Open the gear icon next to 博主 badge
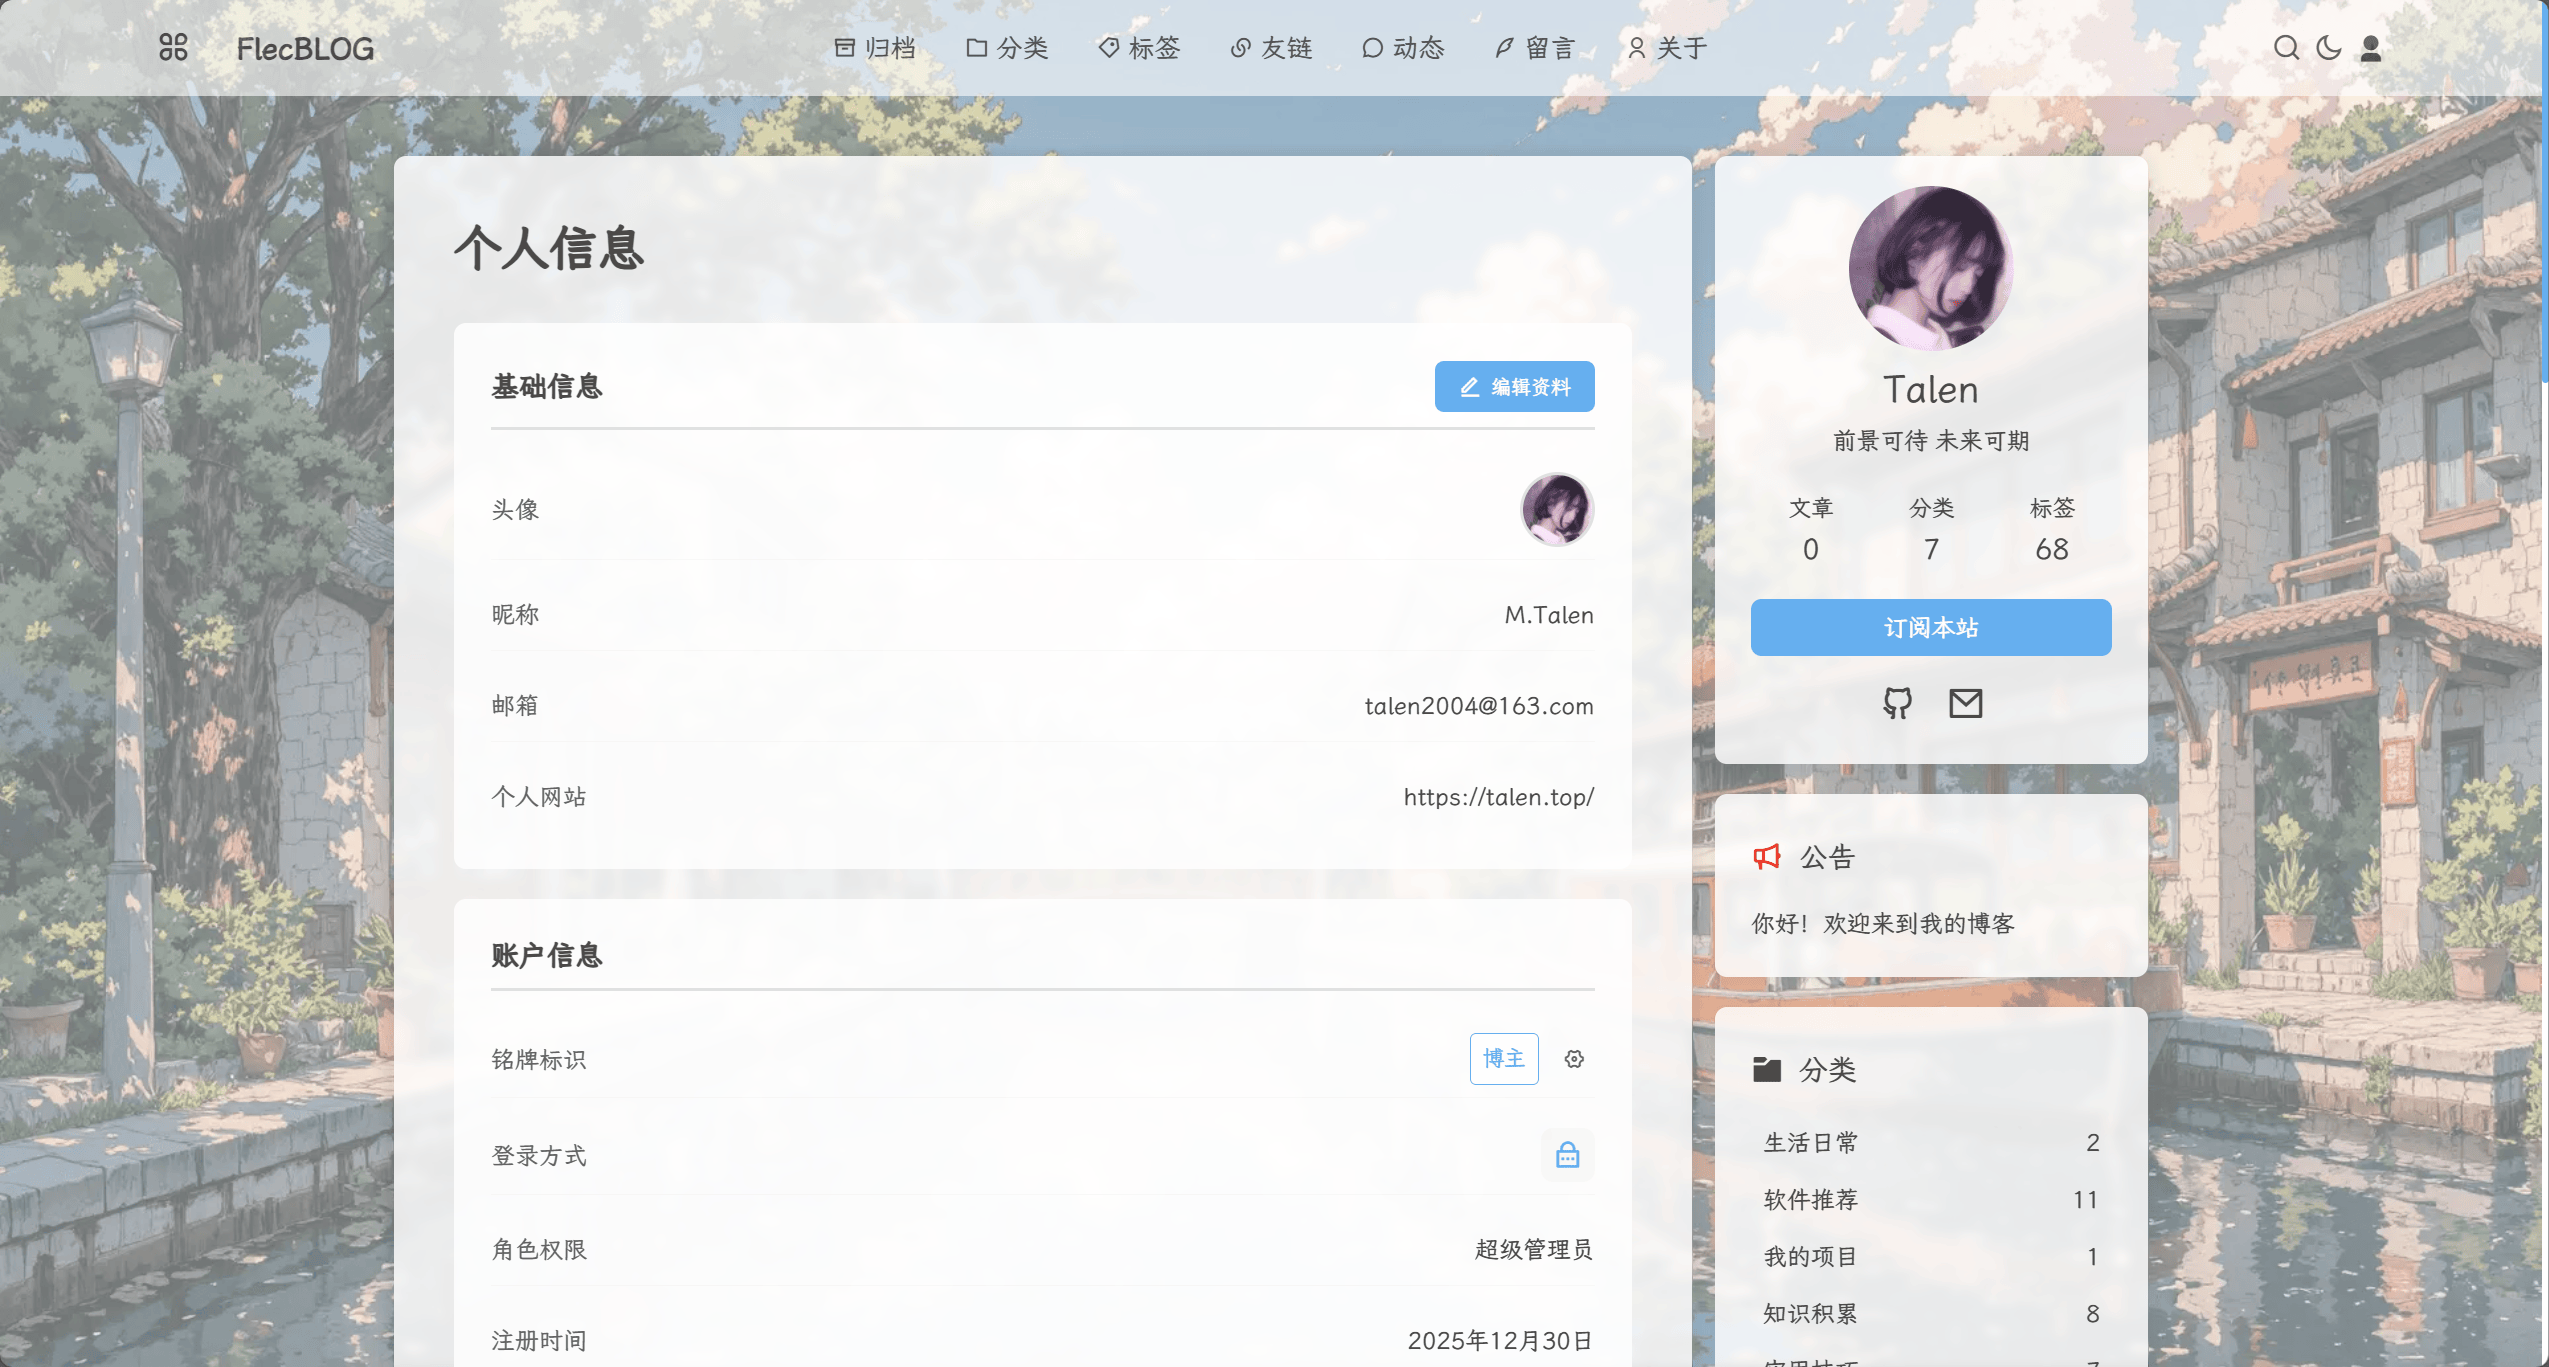2549x1367 pixels. tap(1573, 1058)
